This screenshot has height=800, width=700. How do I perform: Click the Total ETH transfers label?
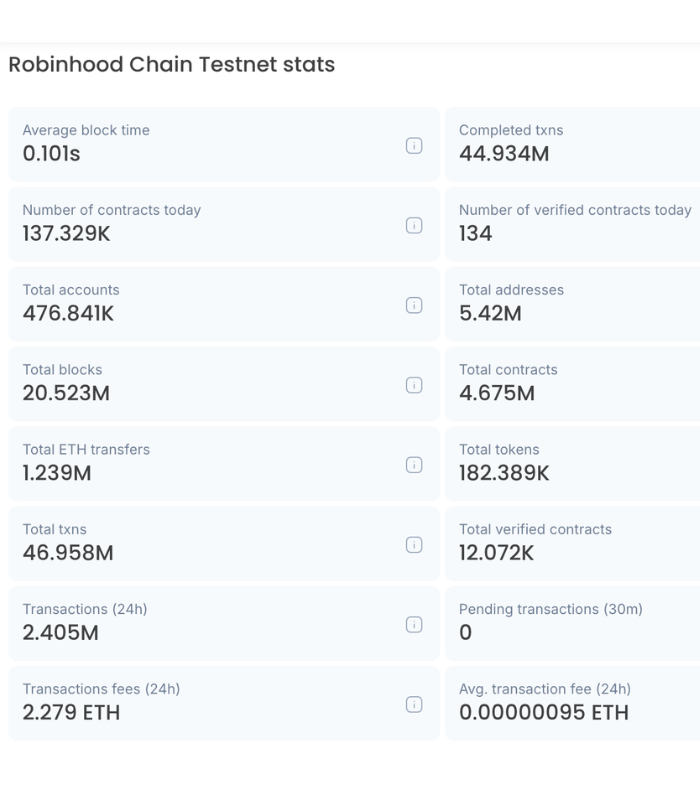[86, 449]
